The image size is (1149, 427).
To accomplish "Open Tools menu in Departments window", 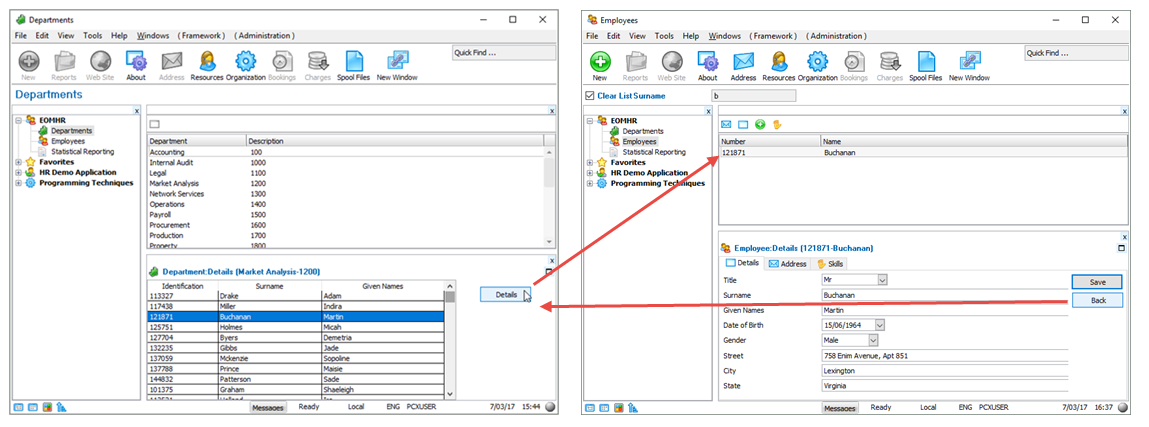I will 92,35.
